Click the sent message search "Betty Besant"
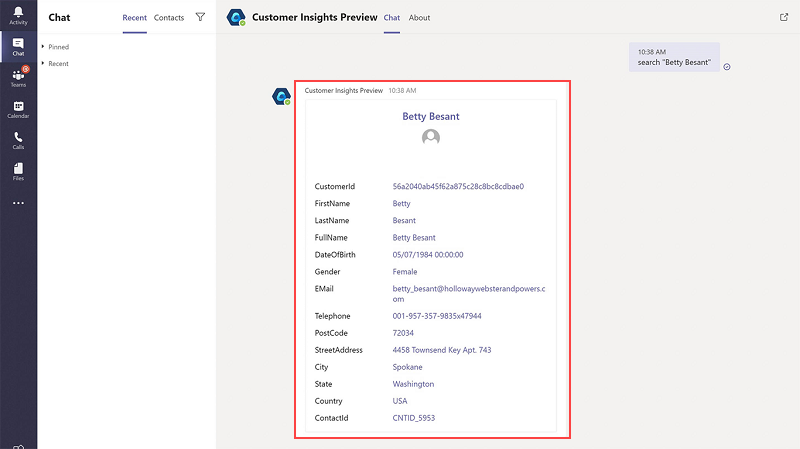Image resolution: width=800 pixels, height=449 pixels. coord(674,62)
